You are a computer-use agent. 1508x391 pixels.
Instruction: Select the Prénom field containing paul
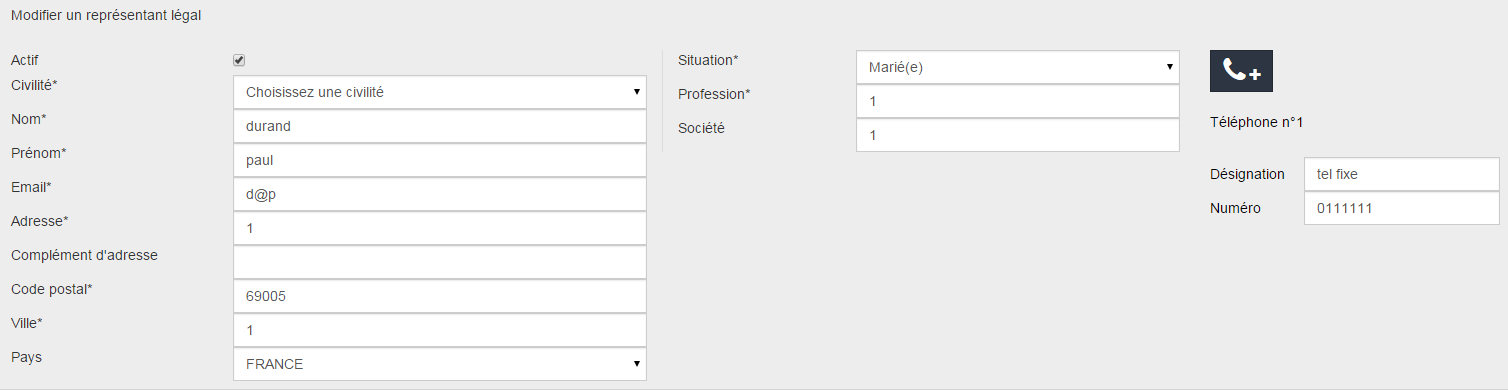[440, 160]
